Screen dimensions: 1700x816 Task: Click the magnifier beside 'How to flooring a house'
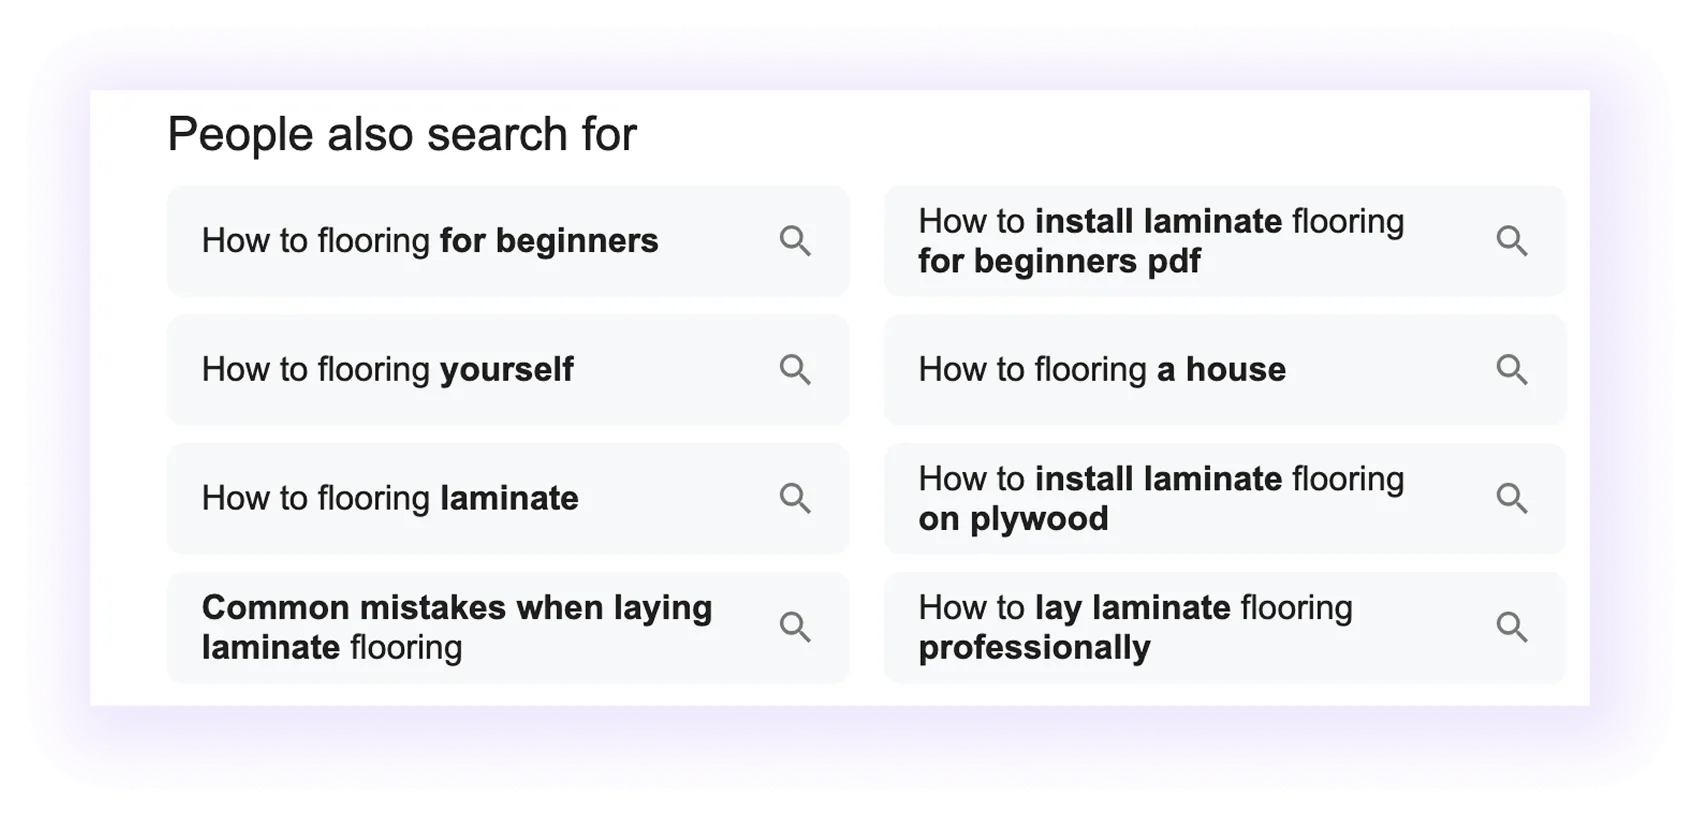1512,370
